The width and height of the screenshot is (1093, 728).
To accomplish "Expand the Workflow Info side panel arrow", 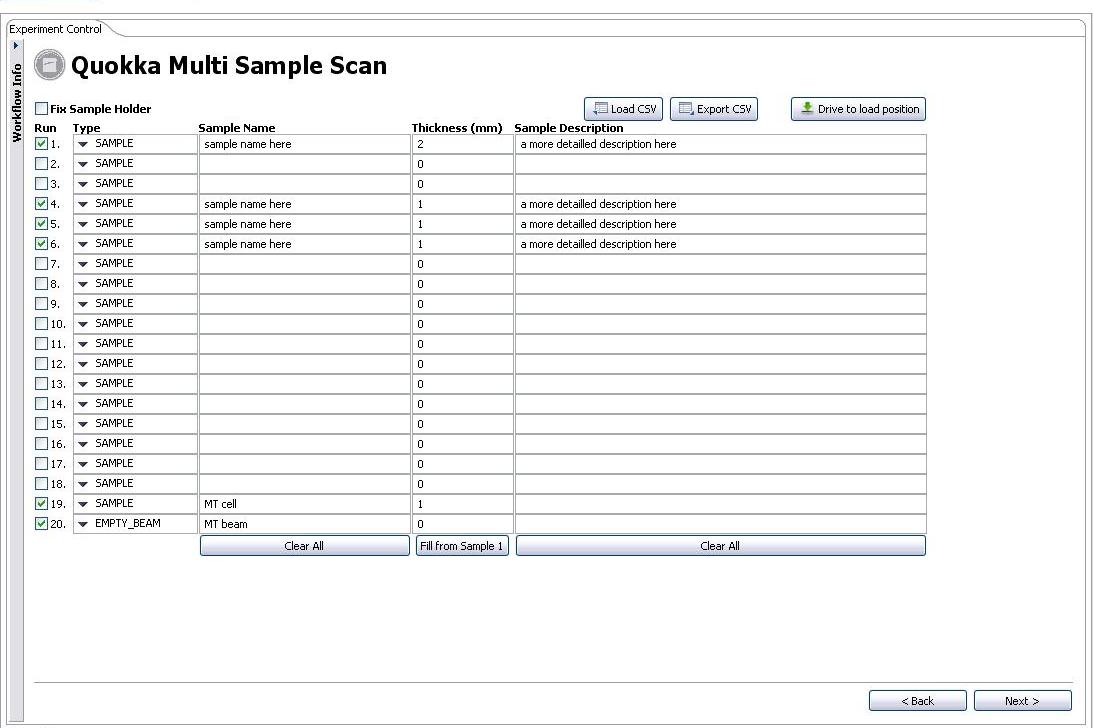I will [16, 45].
